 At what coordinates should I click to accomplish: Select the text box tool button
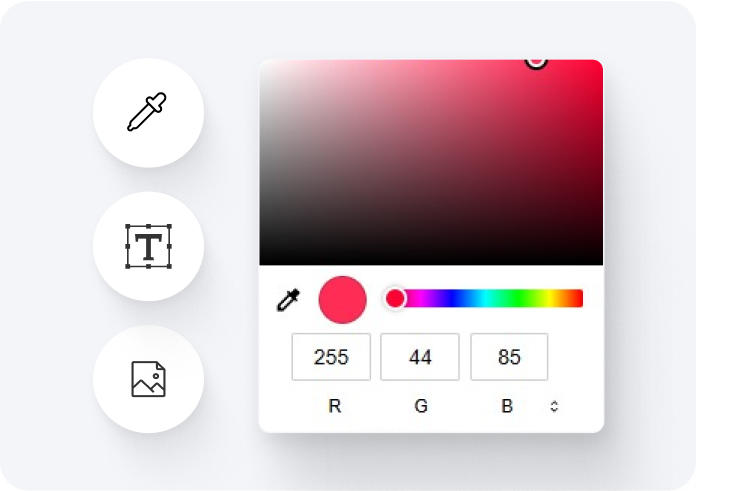pyautogui.click(x=149, y=246)
